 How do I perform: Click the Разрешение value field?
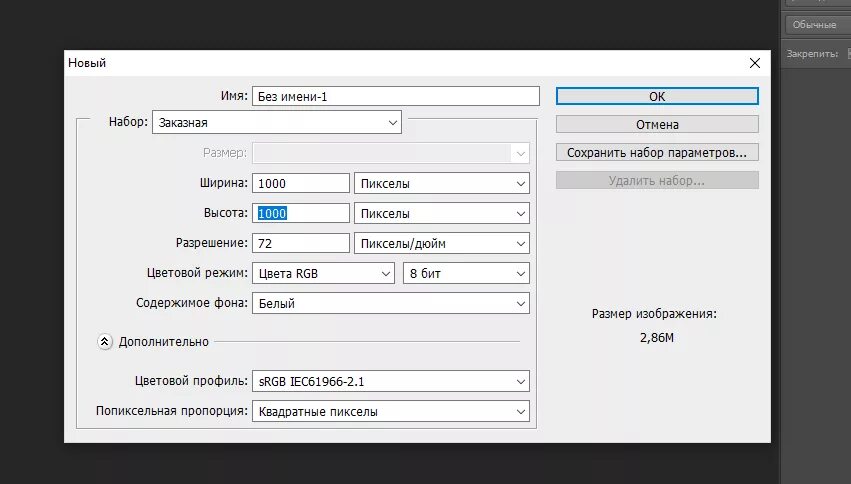(x=301, y=243)
